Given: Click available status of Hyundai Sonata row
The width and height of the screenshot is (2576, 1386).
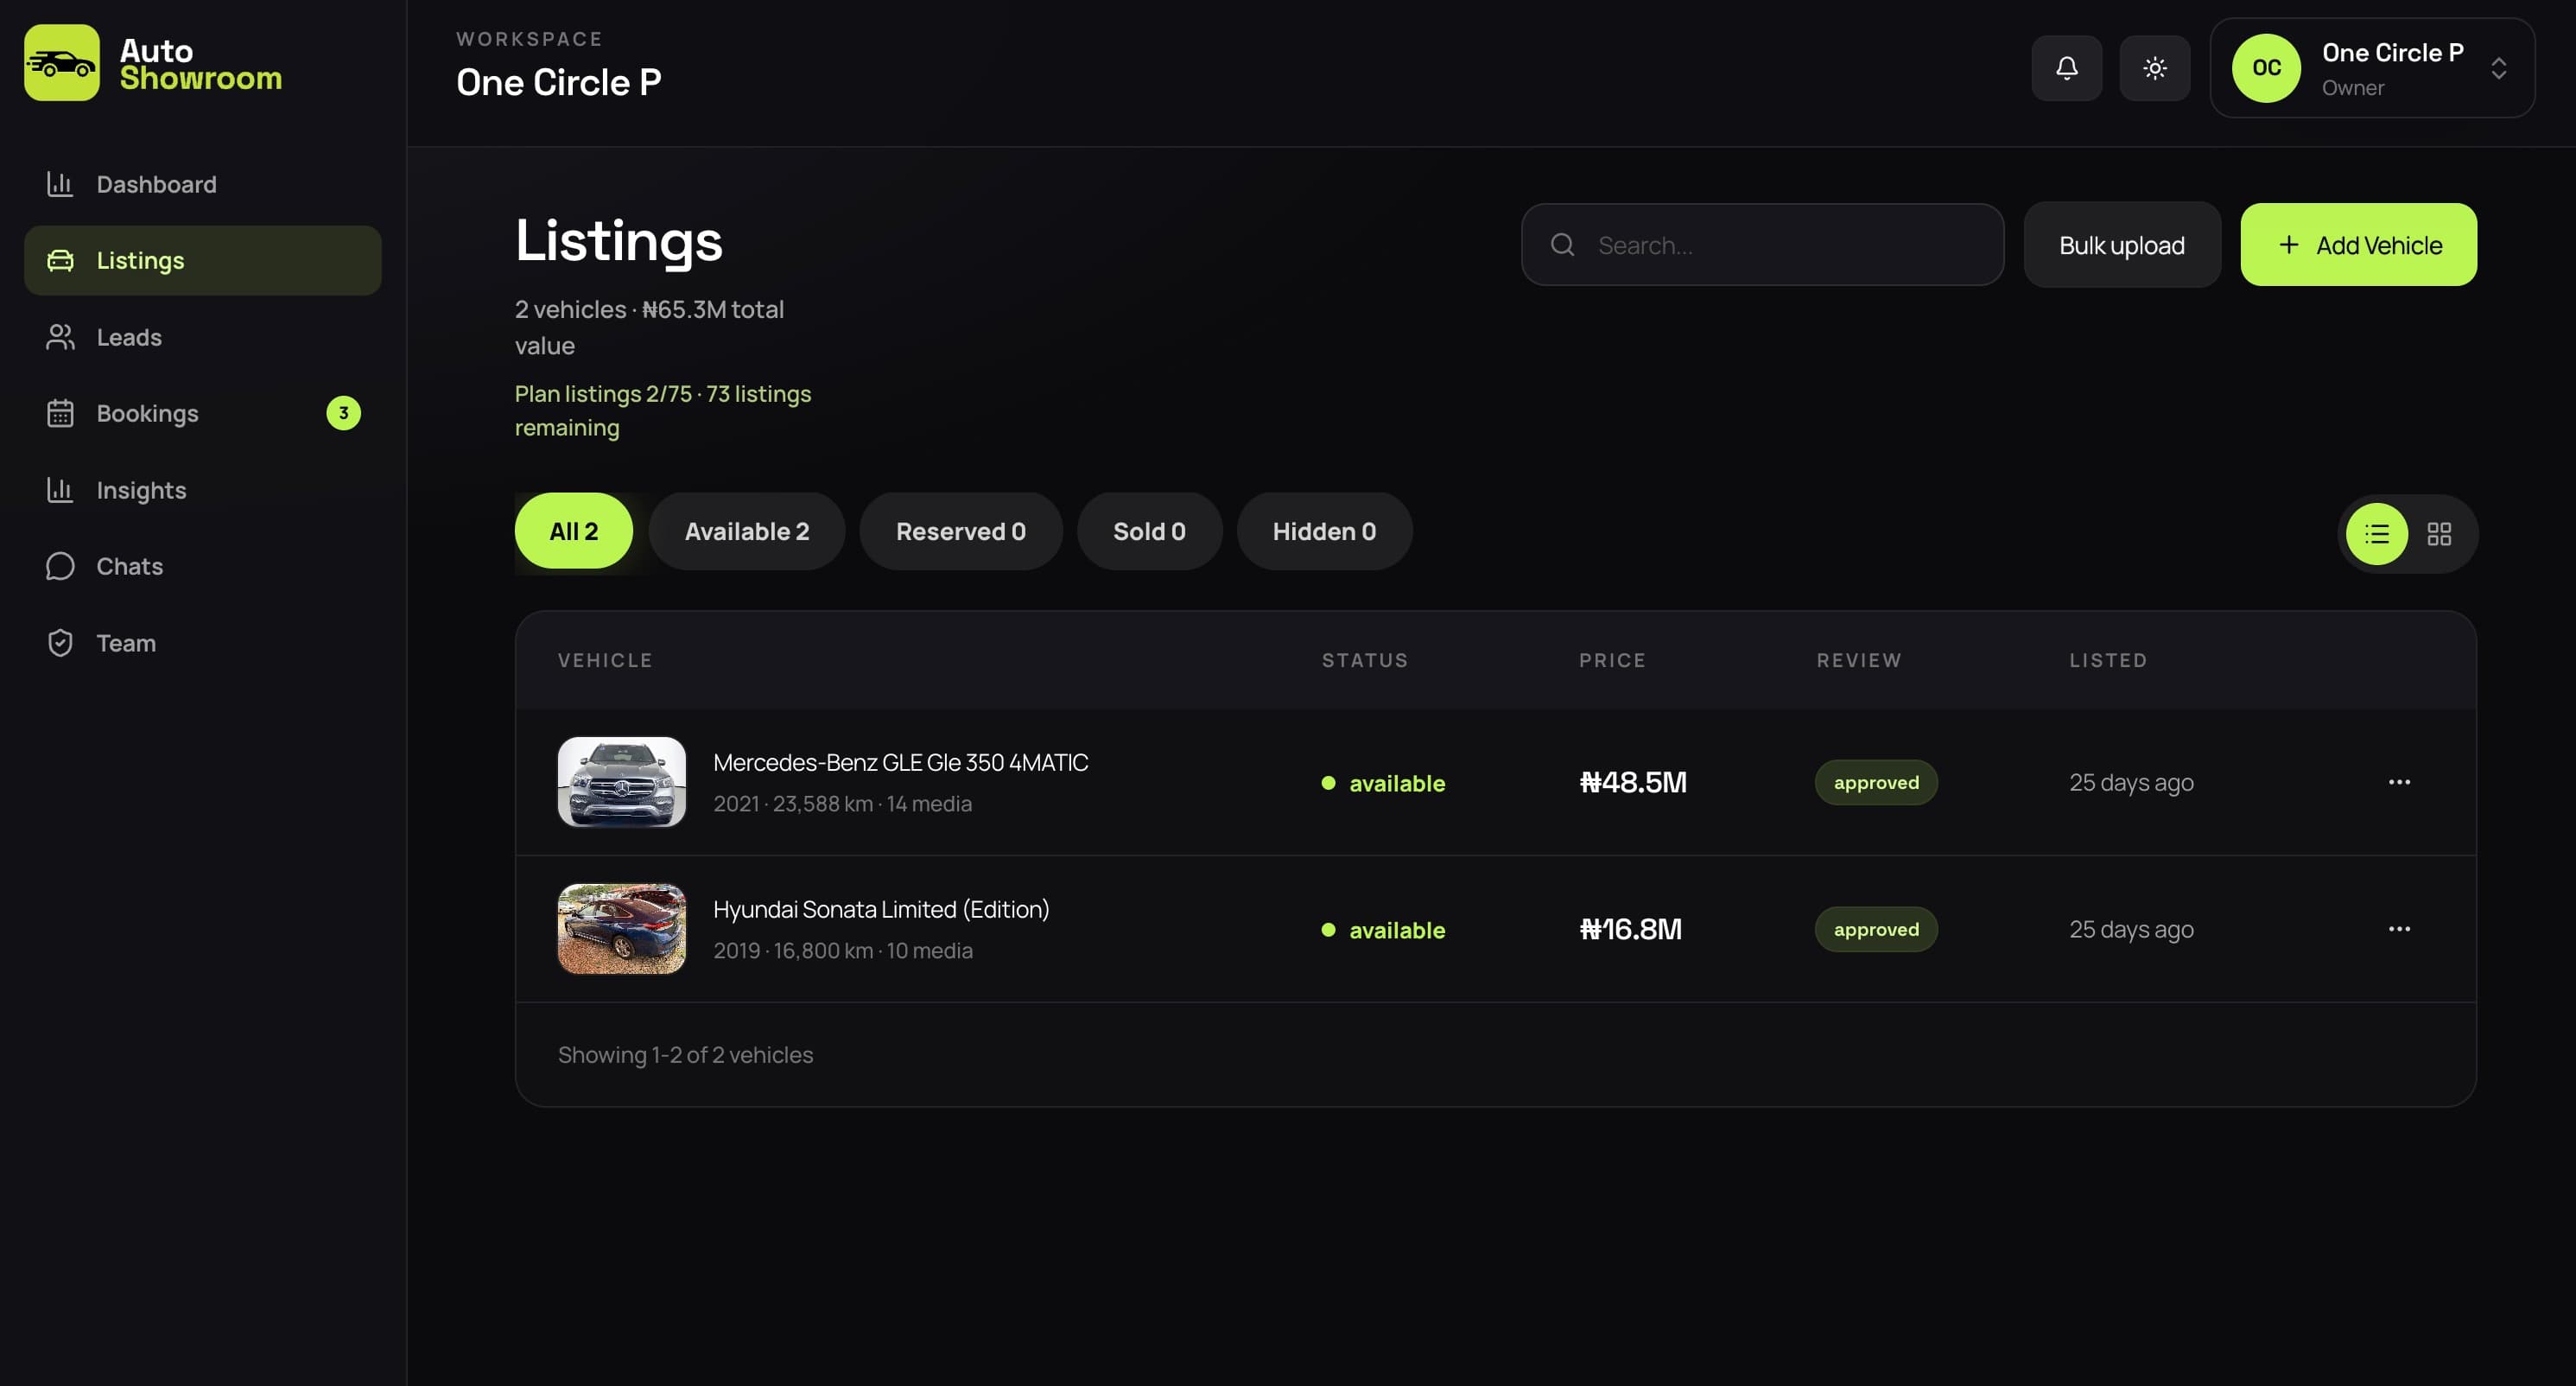Looking at the screenshot, I should 1383,930.
